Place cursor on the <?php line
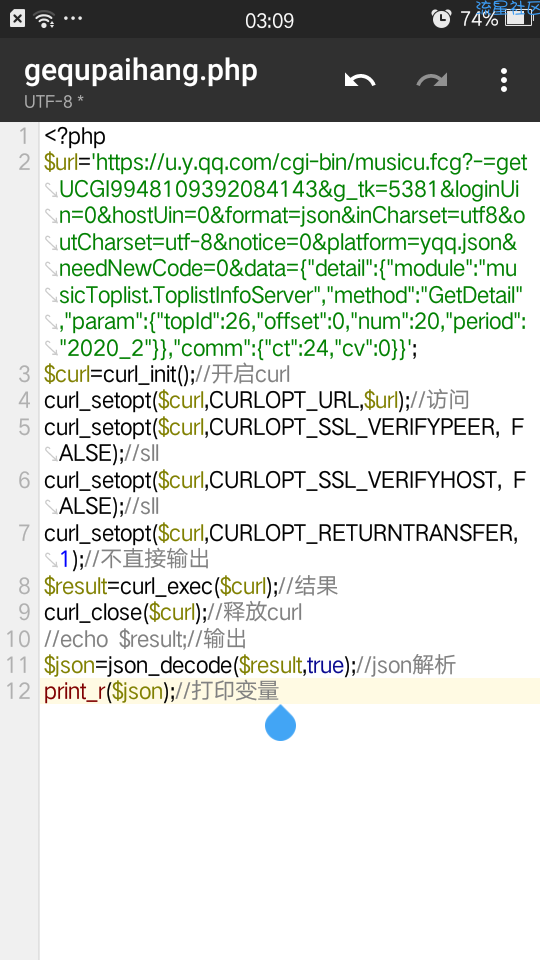Image resolution: width=540 pixels, height=960 pixels. [x=75, y=136]
